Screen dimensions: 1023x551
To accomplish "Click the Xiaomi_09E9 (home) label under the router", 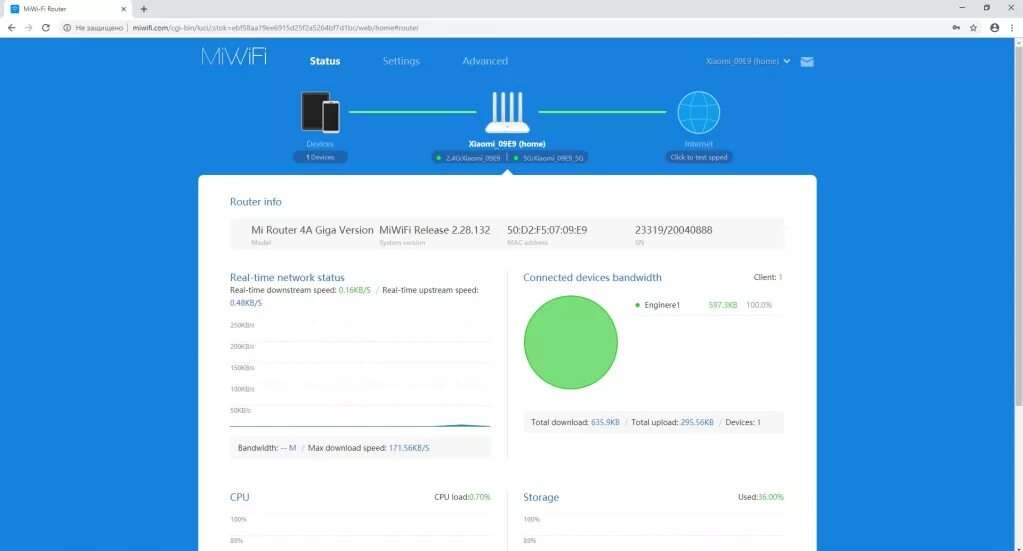I will [507, 144].
